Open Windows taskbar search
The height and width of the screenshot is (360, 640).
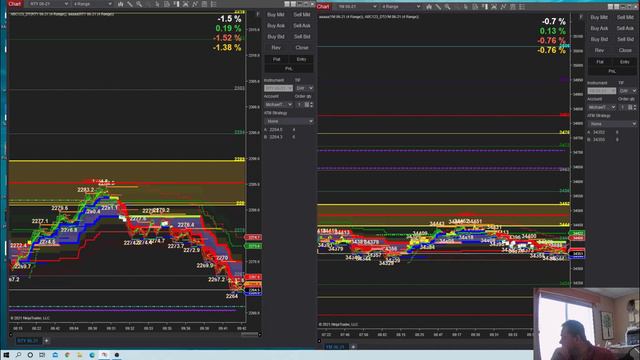(18, 355)
